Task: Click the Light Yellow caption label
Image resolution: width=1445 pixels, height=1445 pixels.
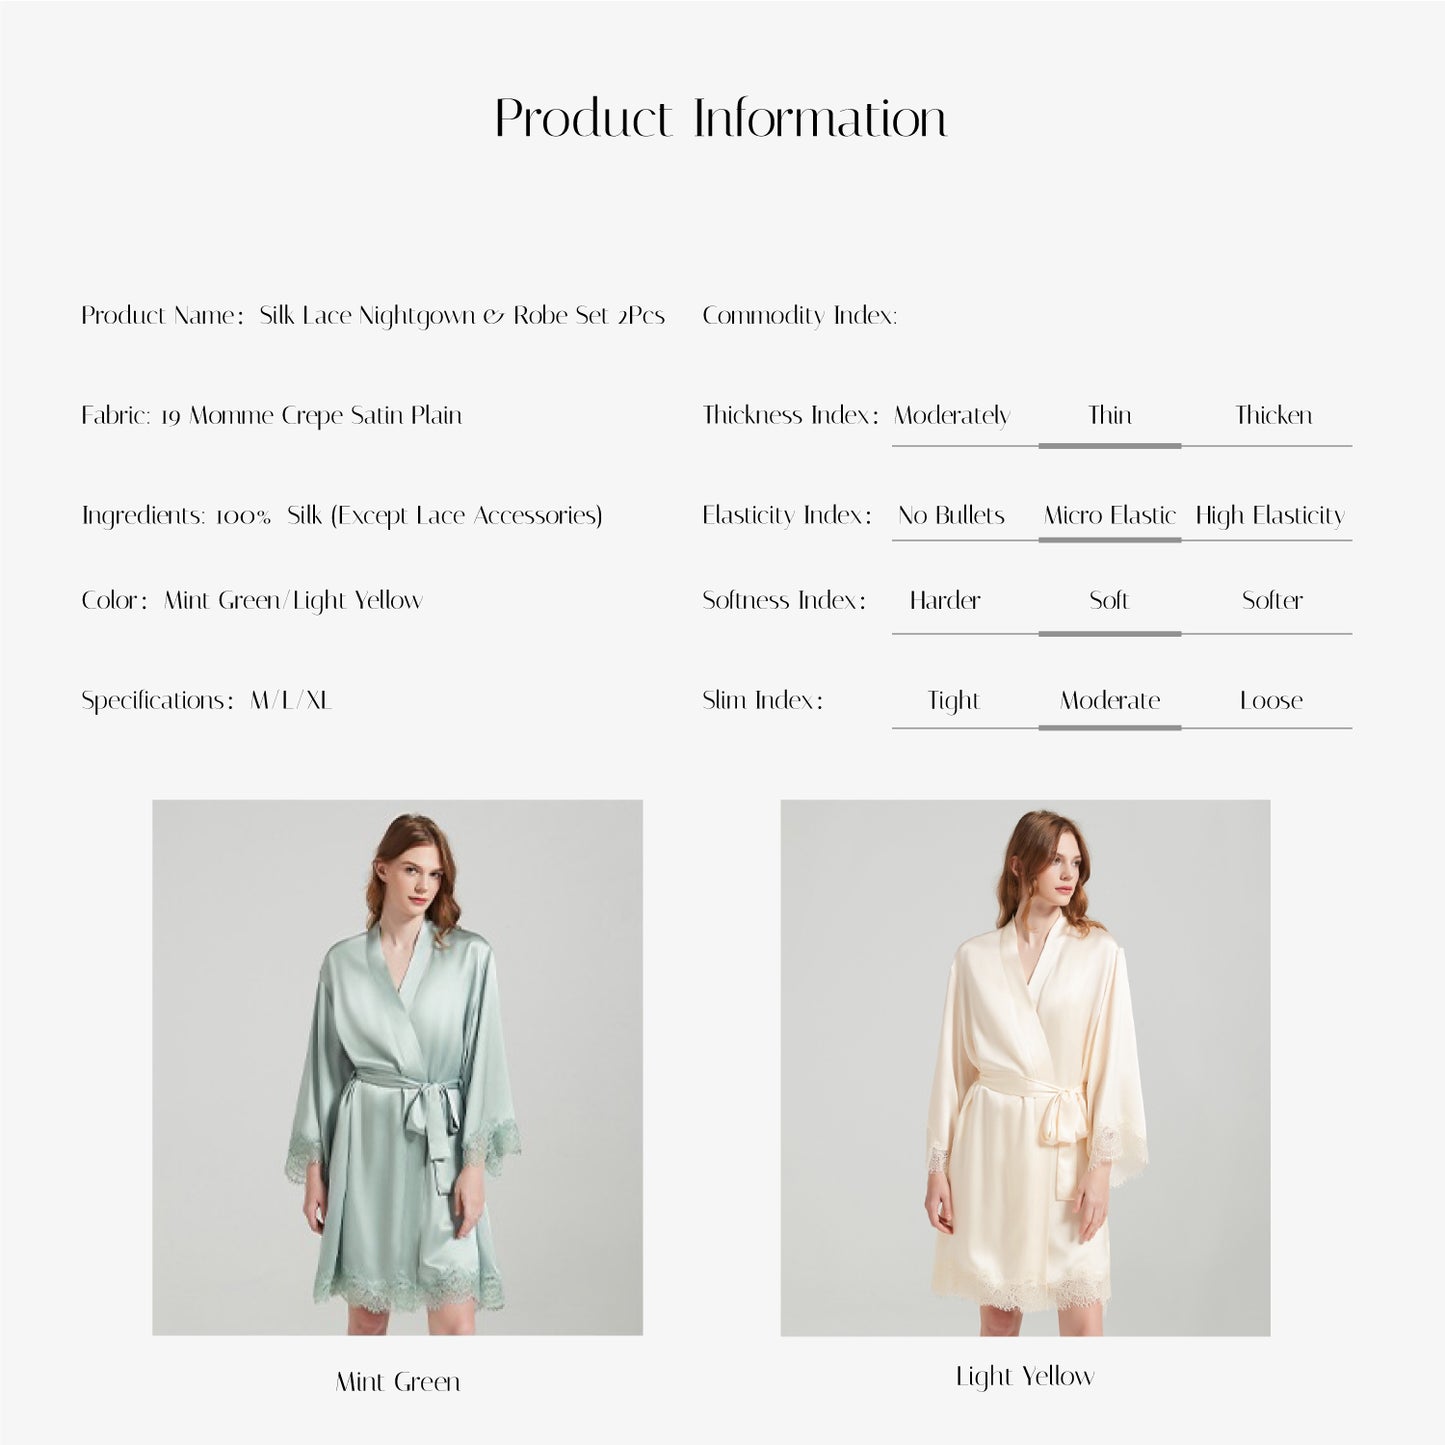Action: [x=1025, y=1377]
